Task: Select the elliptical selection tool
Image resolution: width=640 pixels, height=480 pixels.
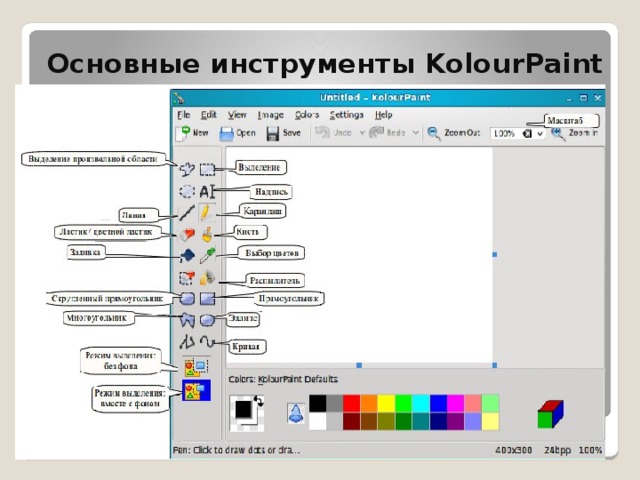Action: pyautogui.click(x=187, y=191)
